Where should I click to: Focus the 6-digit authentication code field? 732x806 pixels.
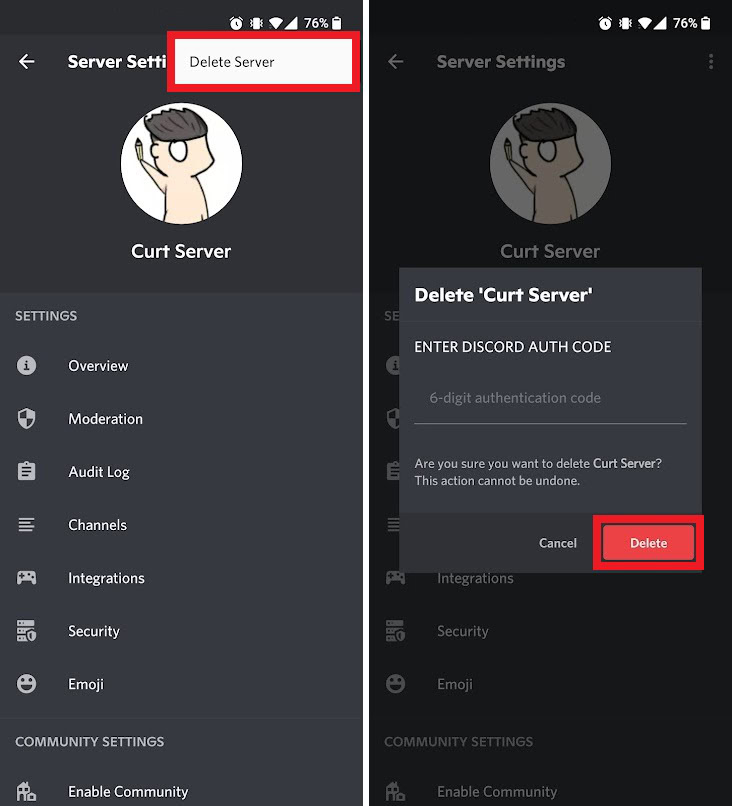550,398
